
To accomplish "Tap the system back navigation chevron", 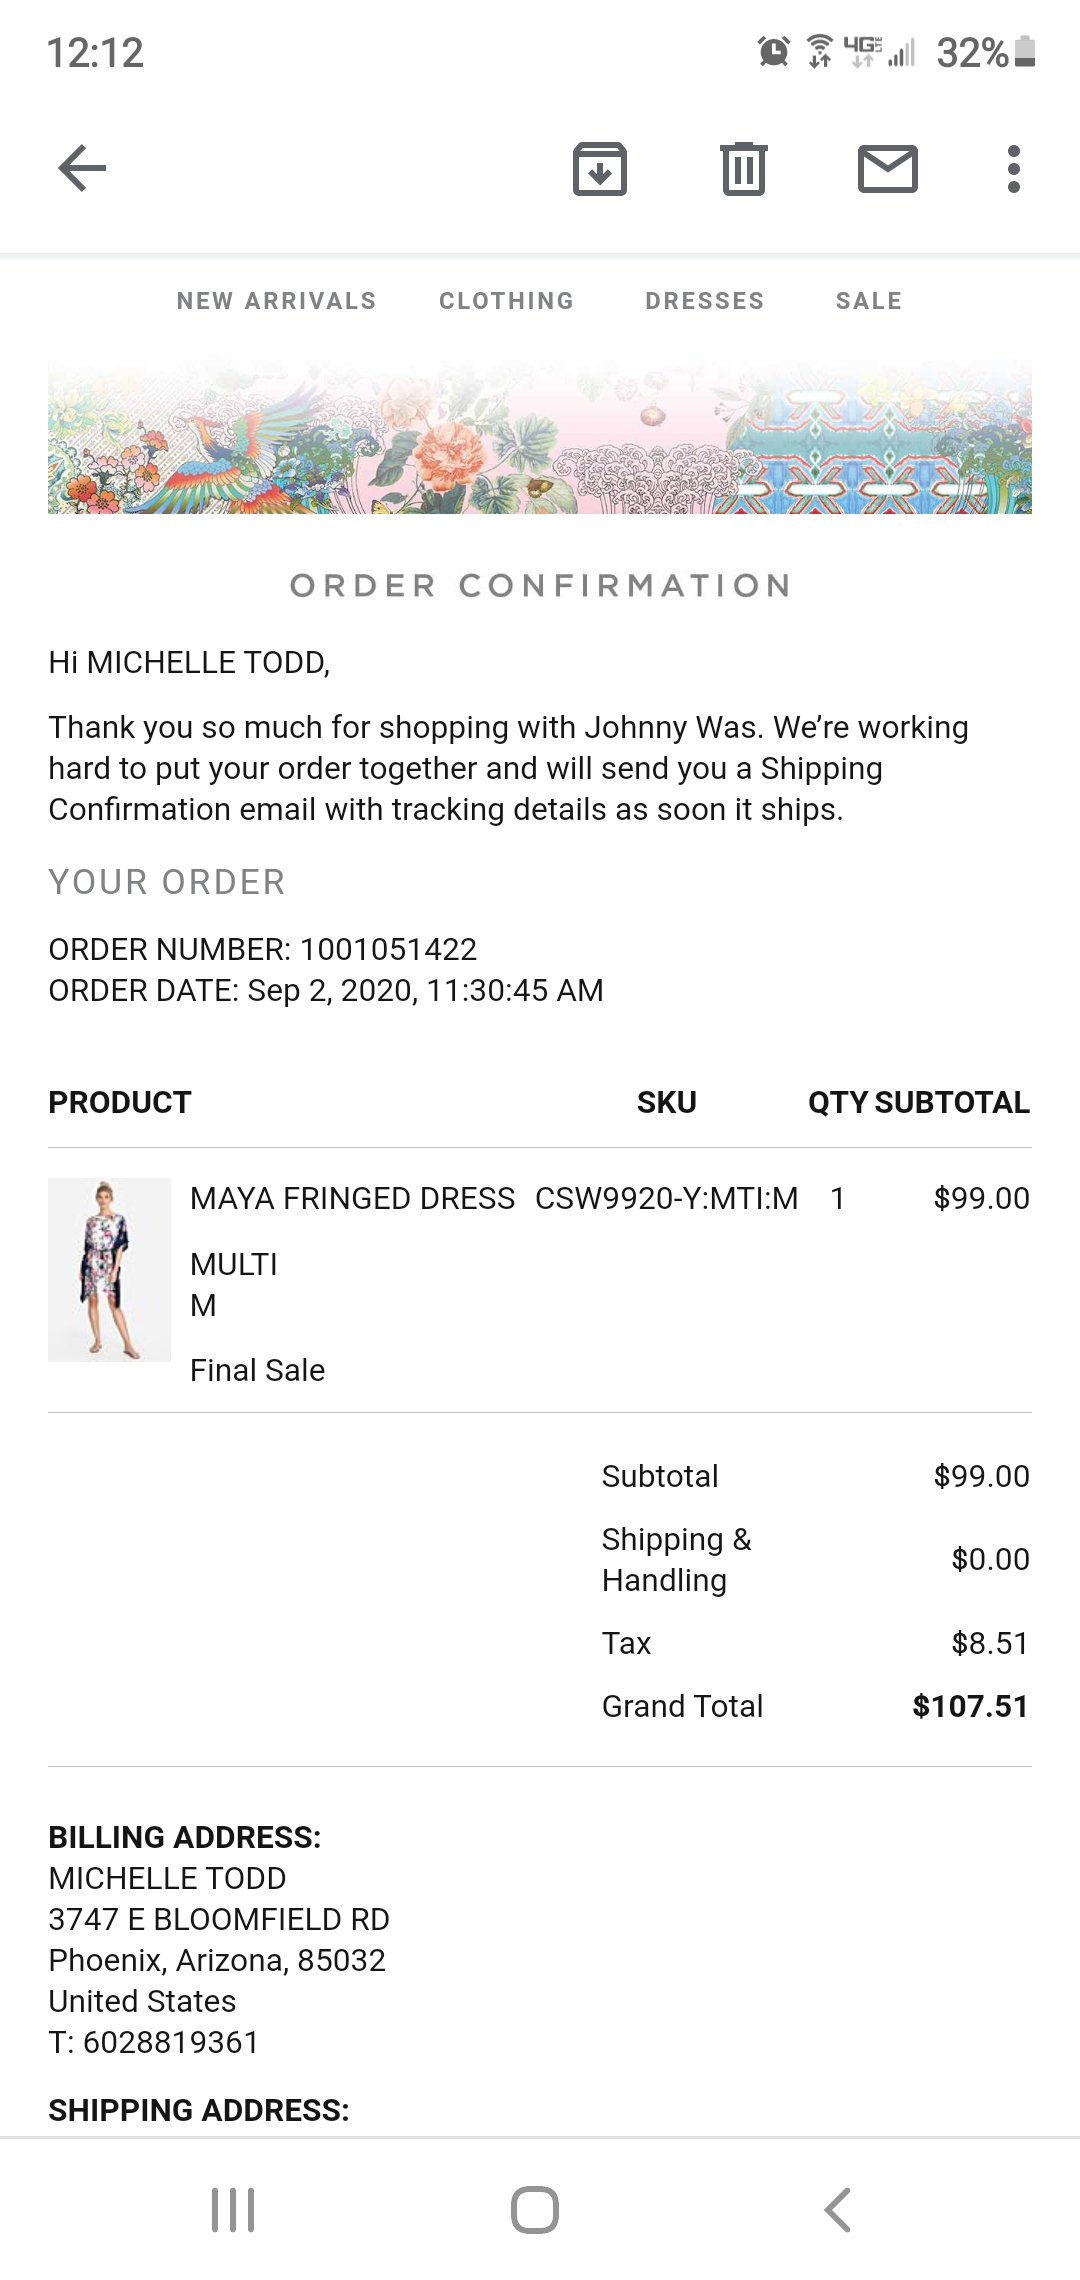I will pyautogui.click(x=838, y=2209).
